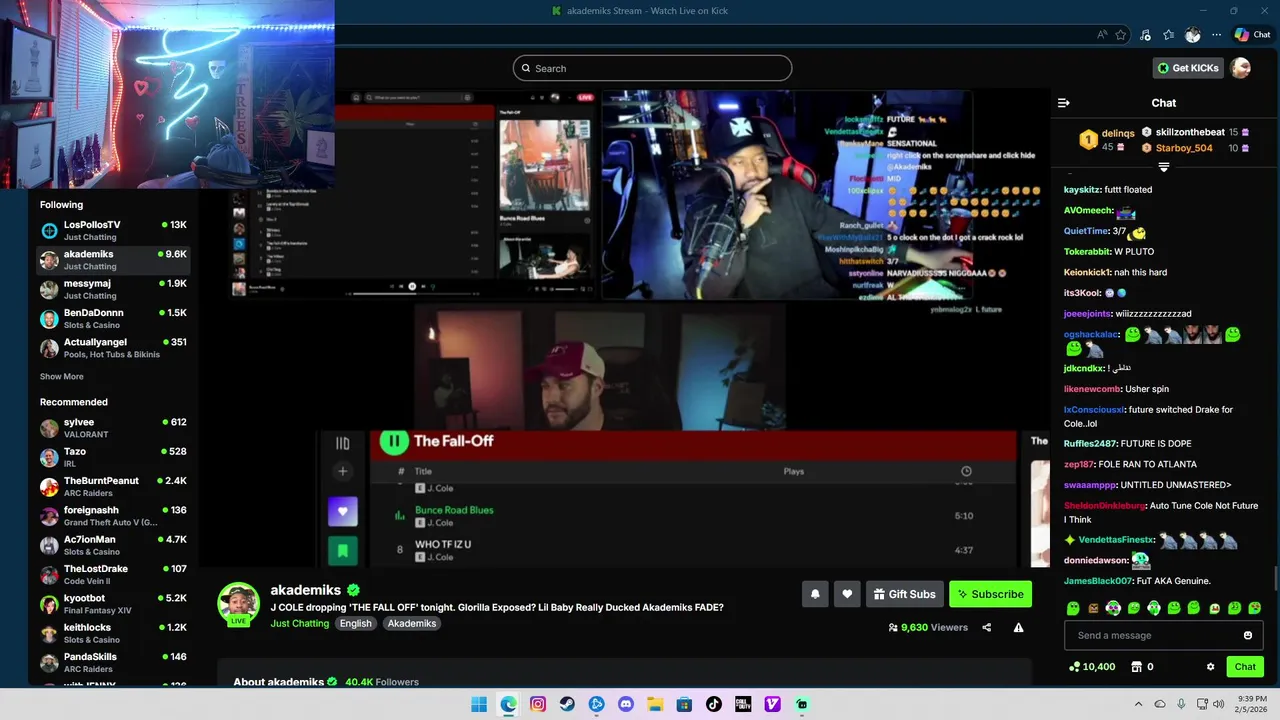Select the English language tag
This screenshot has width=1280, height=720.
click(355, 623)
